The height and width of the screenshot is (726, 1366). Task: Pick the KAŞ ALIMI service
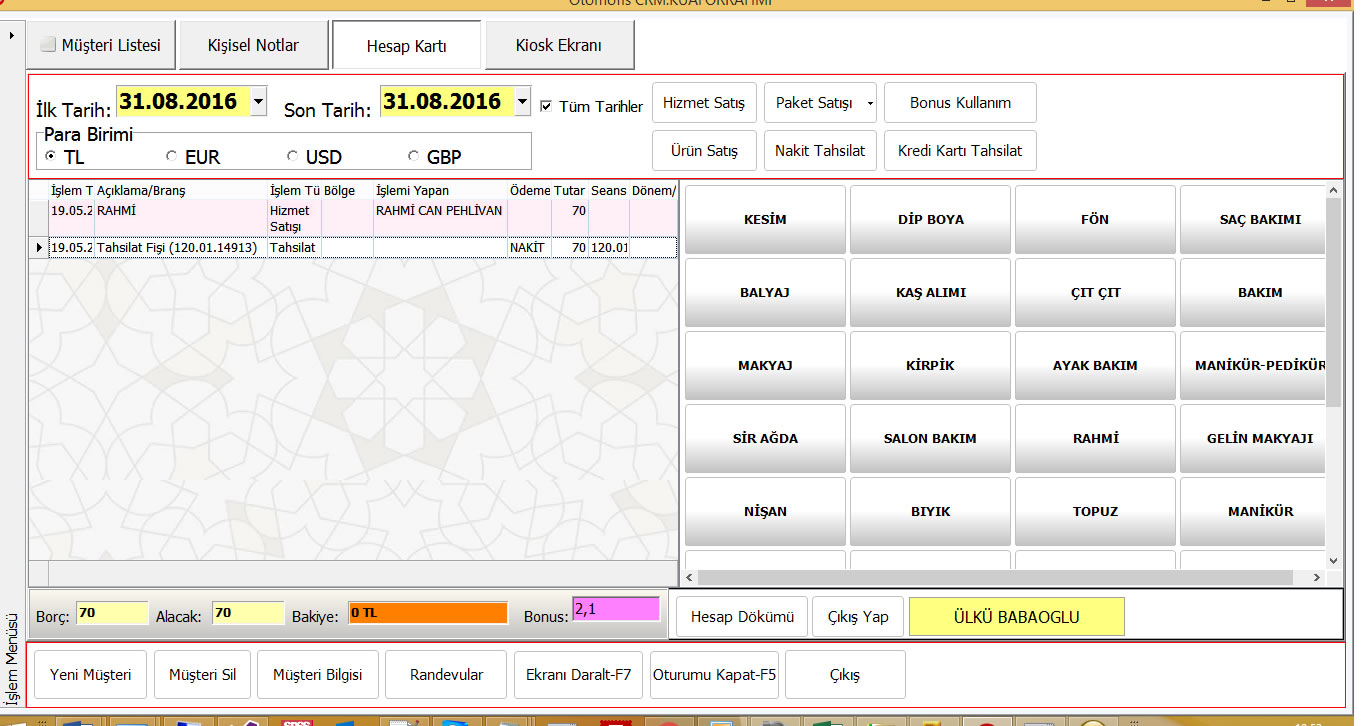point(930,292)
